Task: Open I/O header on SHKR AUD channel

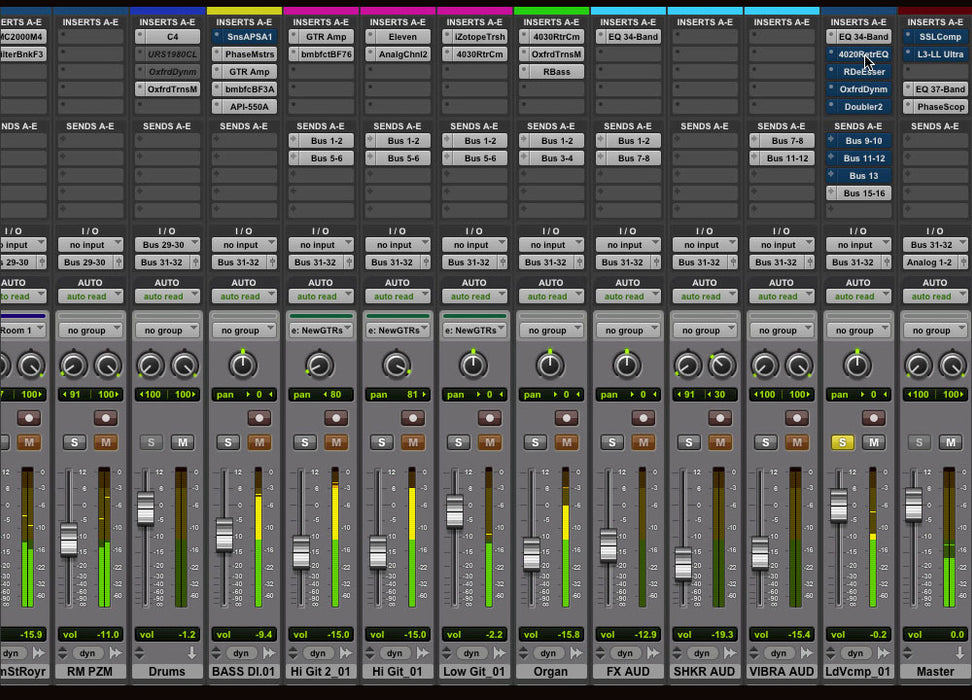Action: pyautogui.click(x=704, y=231)
